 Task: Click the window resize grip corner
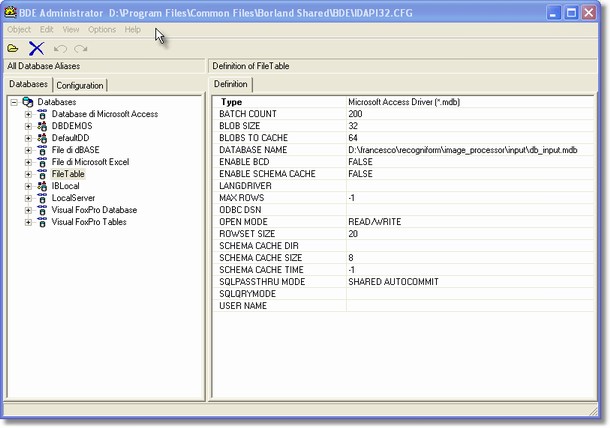(x=593, y=410)
